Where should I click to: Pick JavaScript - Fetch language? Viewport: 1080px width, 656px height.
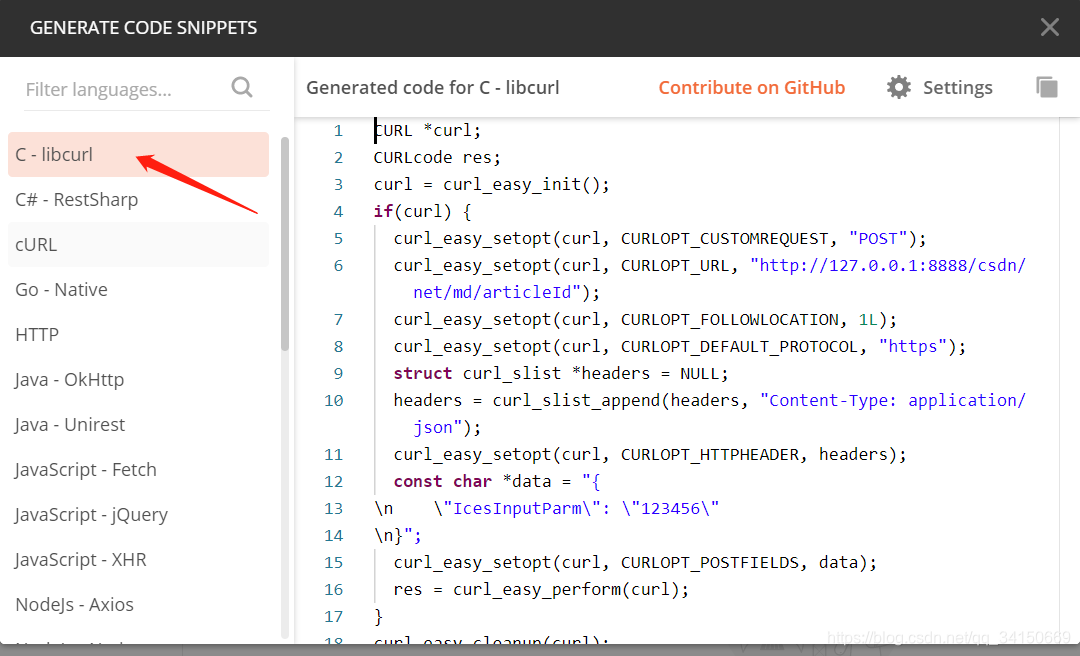138,469
